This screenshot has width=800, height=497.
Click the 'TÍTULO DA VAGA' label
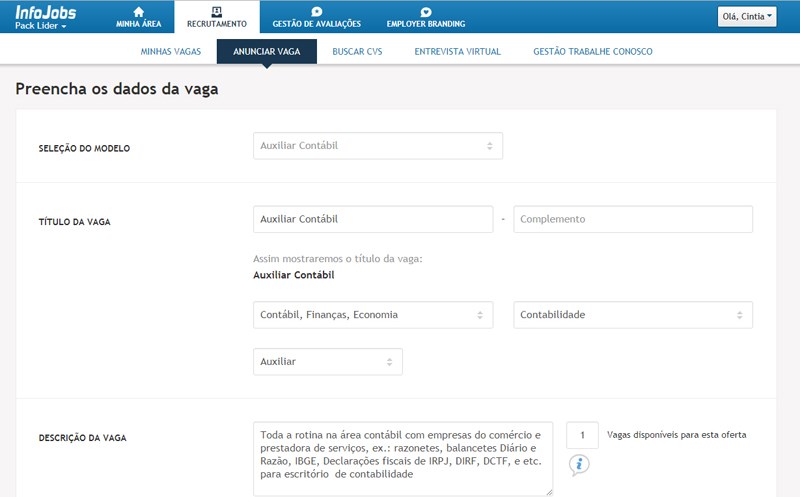click(74, 222)
